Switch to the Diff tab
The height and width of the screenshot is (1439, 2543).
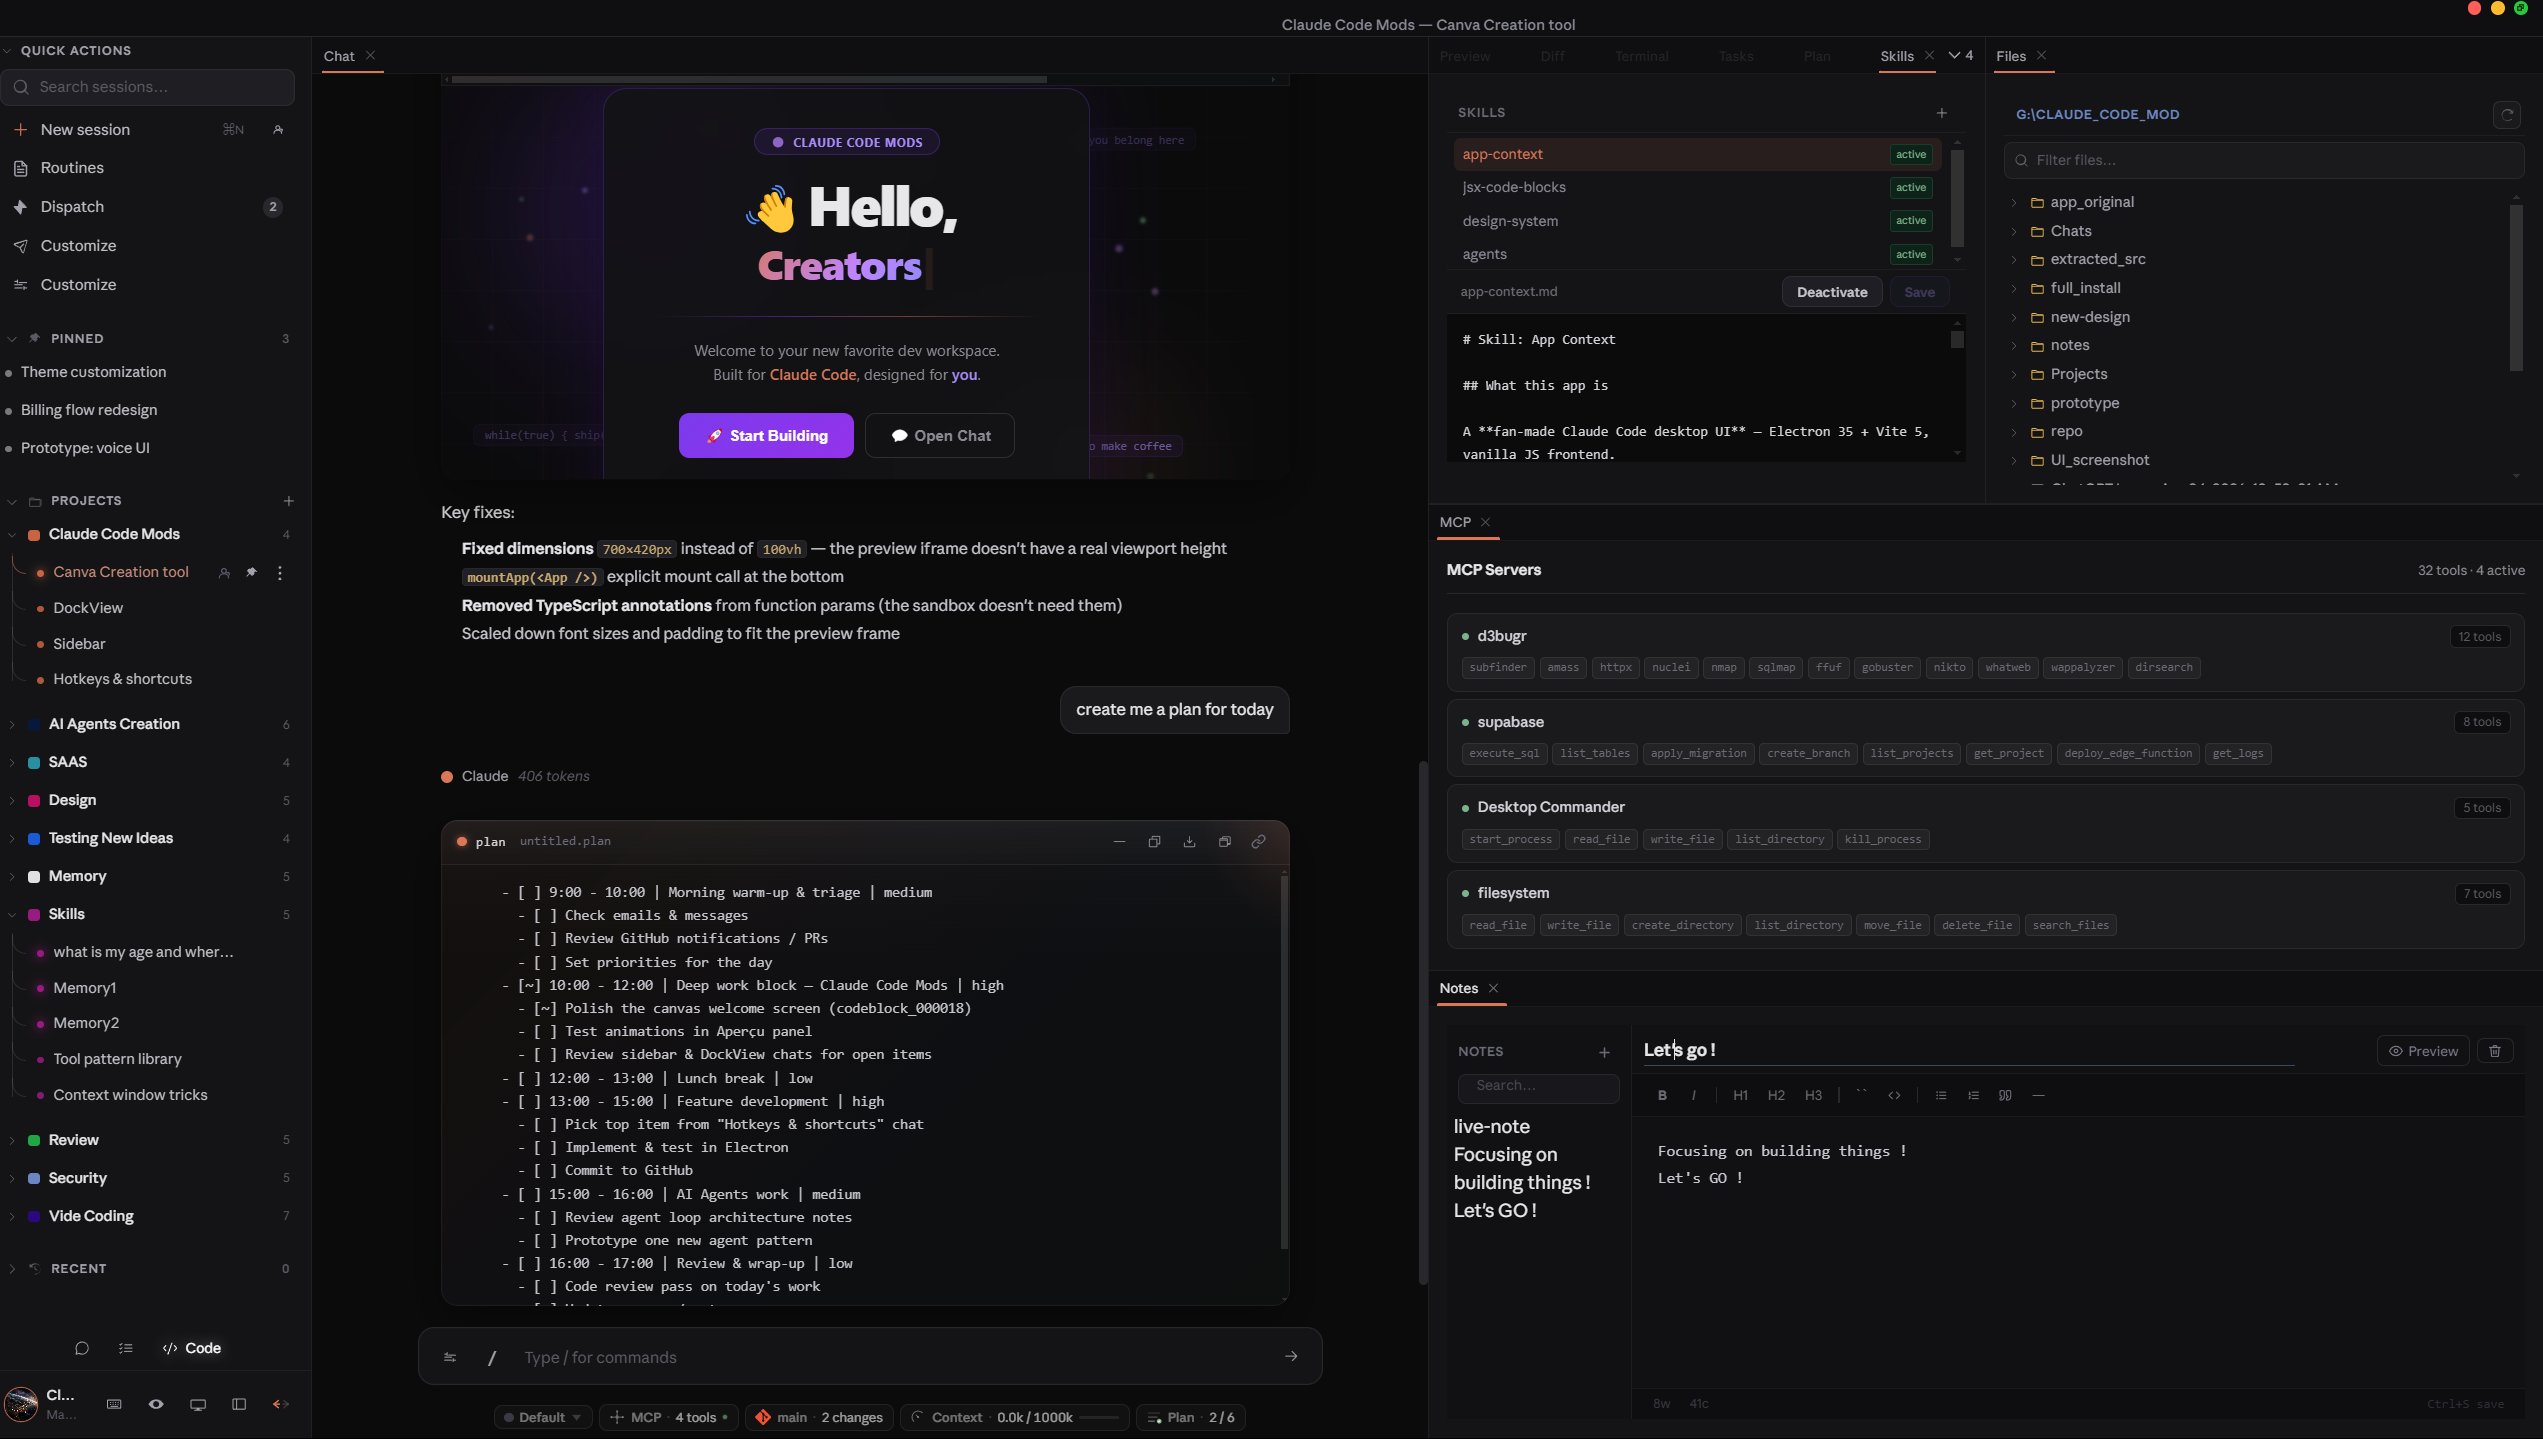click(1552, 56)
